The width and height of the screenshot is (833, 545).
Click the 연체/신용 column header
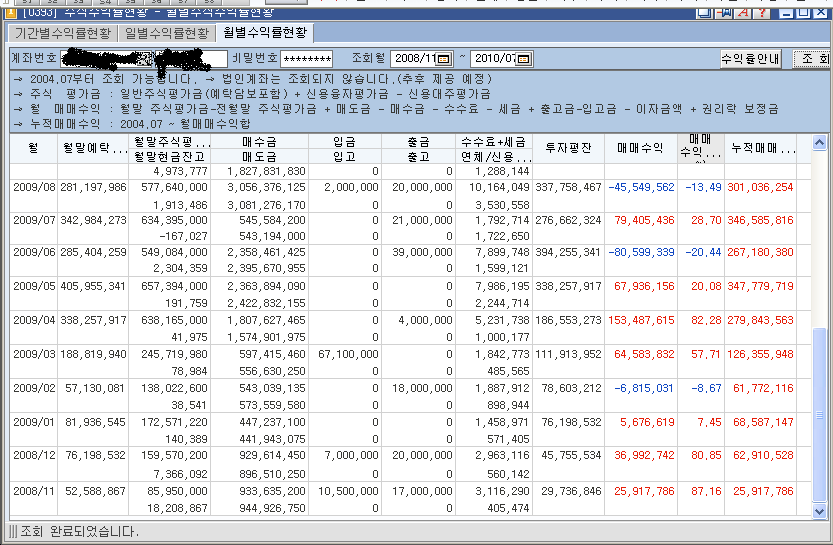pos(494,156)
